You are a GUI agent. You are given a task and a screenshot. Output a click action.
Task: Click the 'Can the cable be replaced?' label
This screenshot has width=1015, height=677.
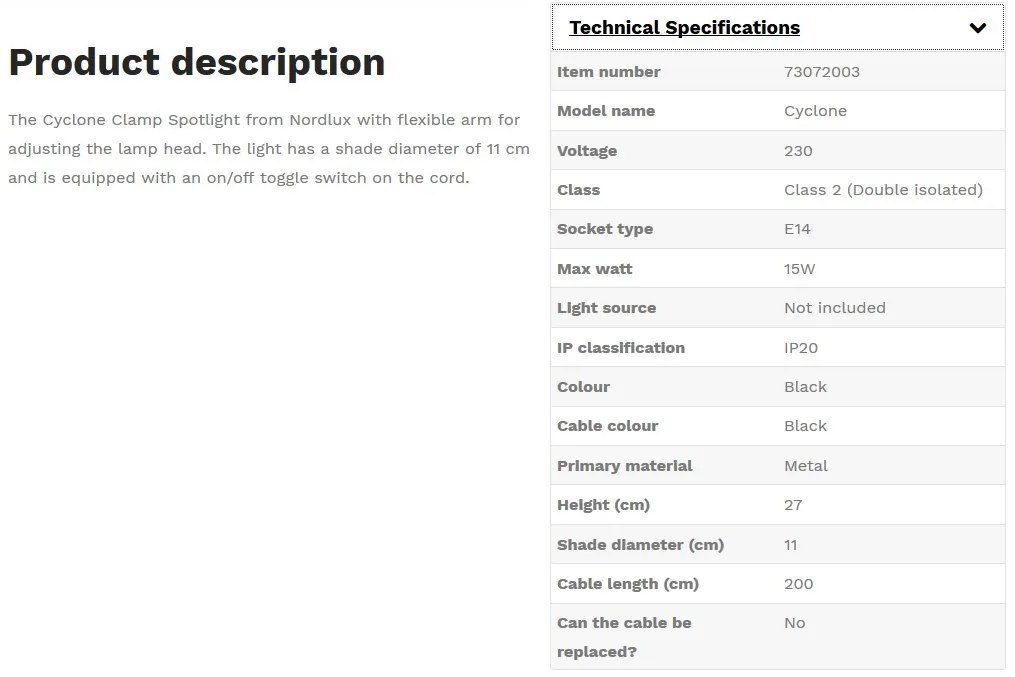tap(624, 638)
